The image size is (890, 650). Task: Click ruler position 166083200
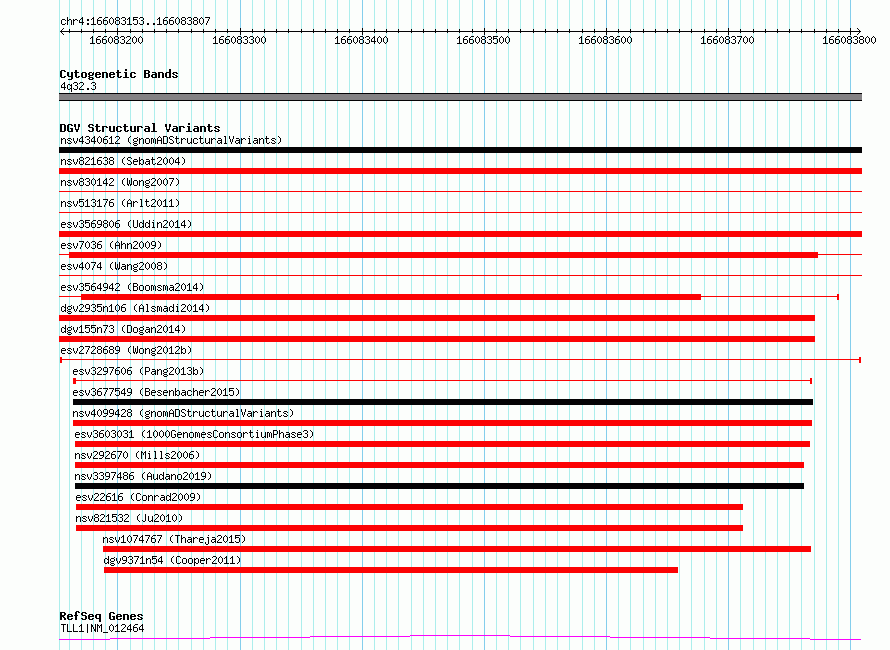[116, 40]
